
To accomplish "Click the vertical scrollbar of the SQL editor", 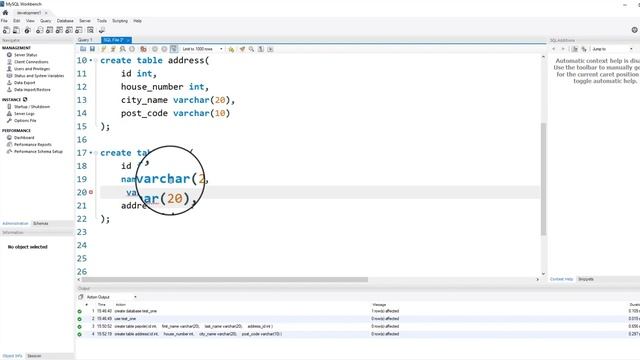I will point(543,179).
